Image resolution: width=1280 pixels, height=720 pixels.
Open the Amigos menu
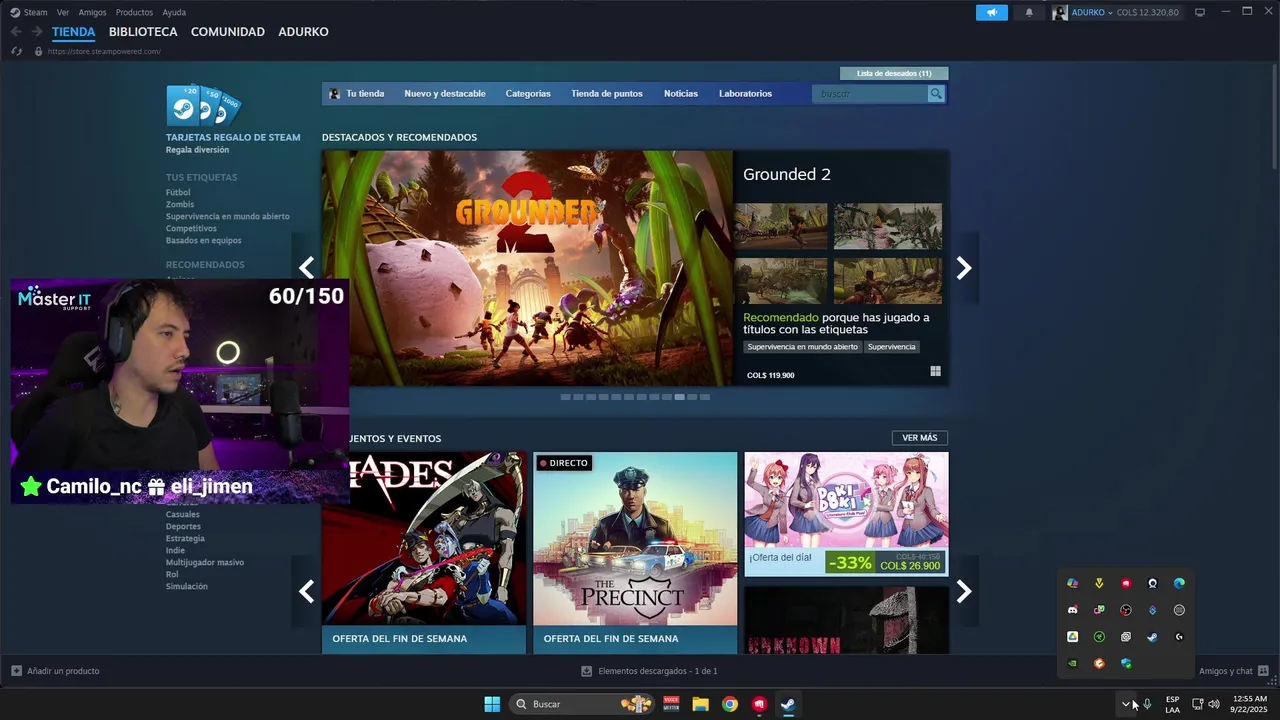click(92, 12)
